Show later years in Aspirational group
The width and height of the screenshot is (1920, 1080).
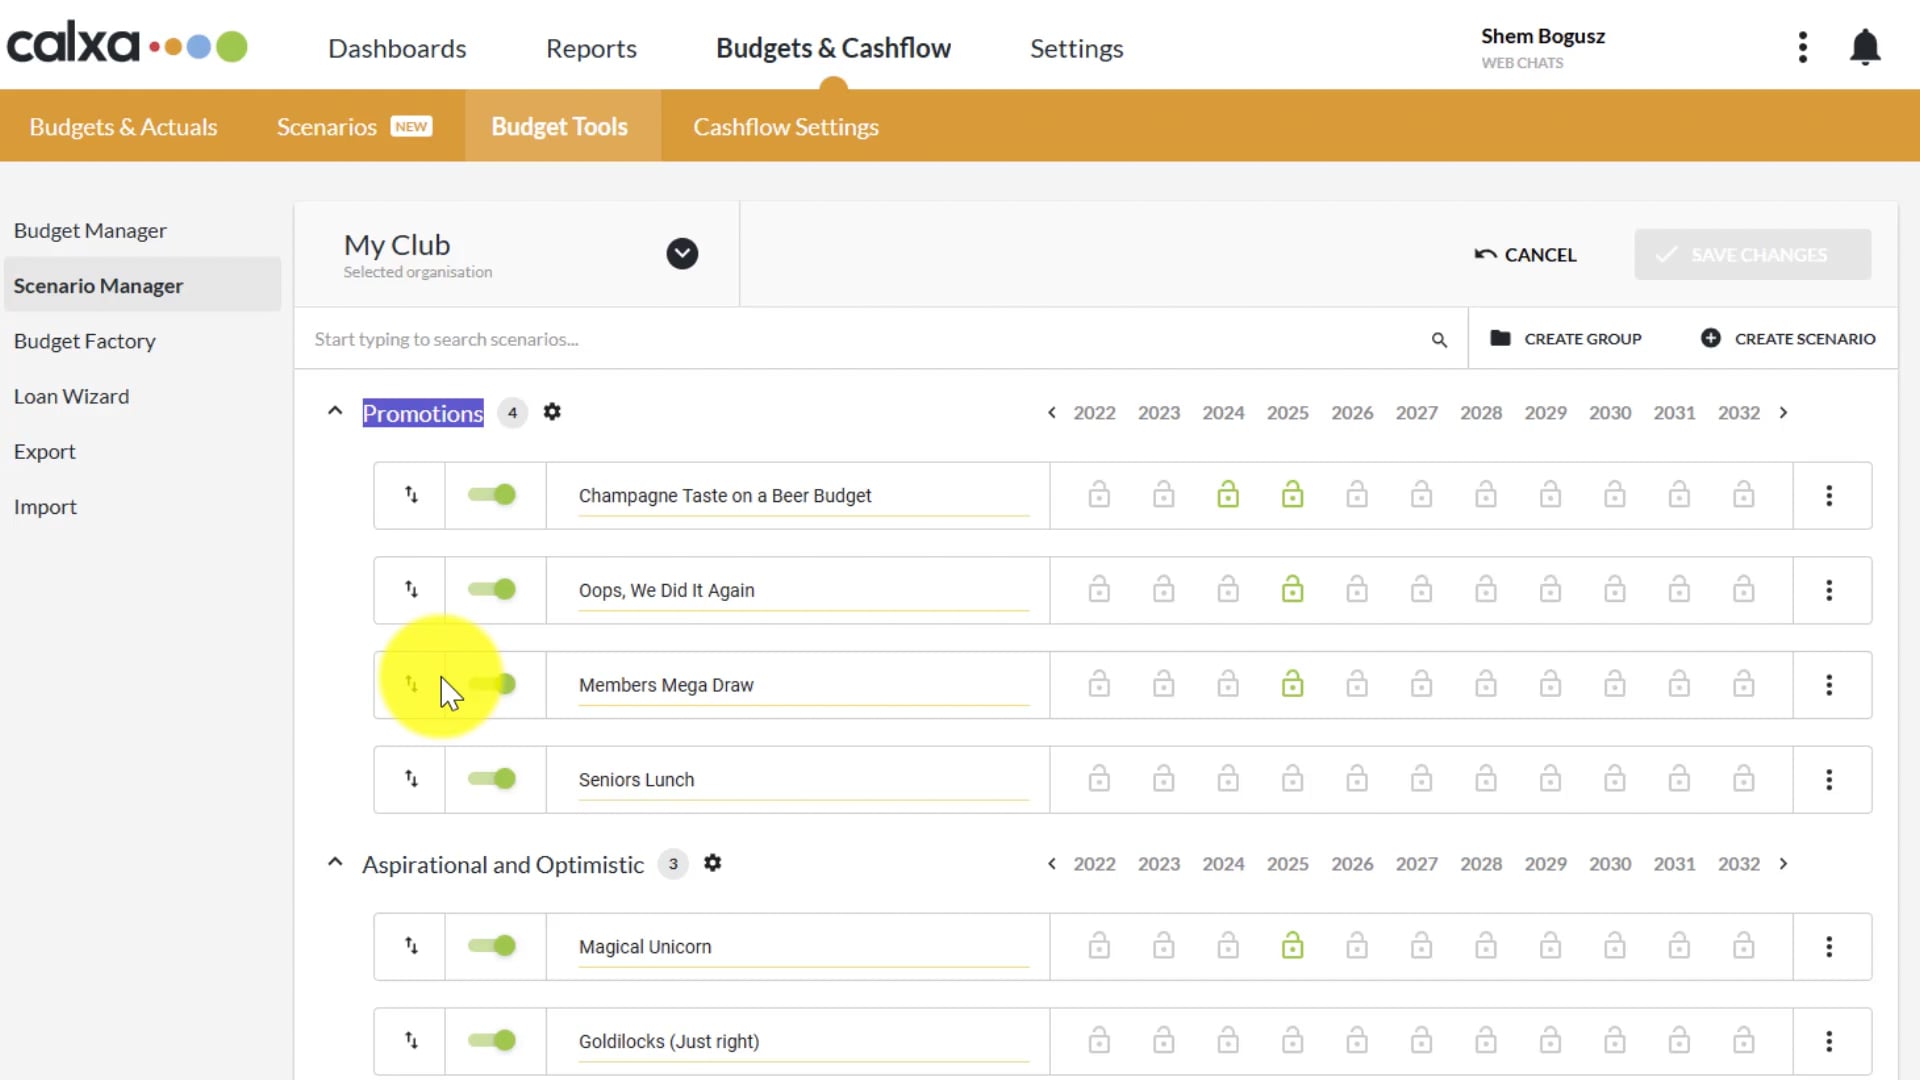coord(1783,864)
